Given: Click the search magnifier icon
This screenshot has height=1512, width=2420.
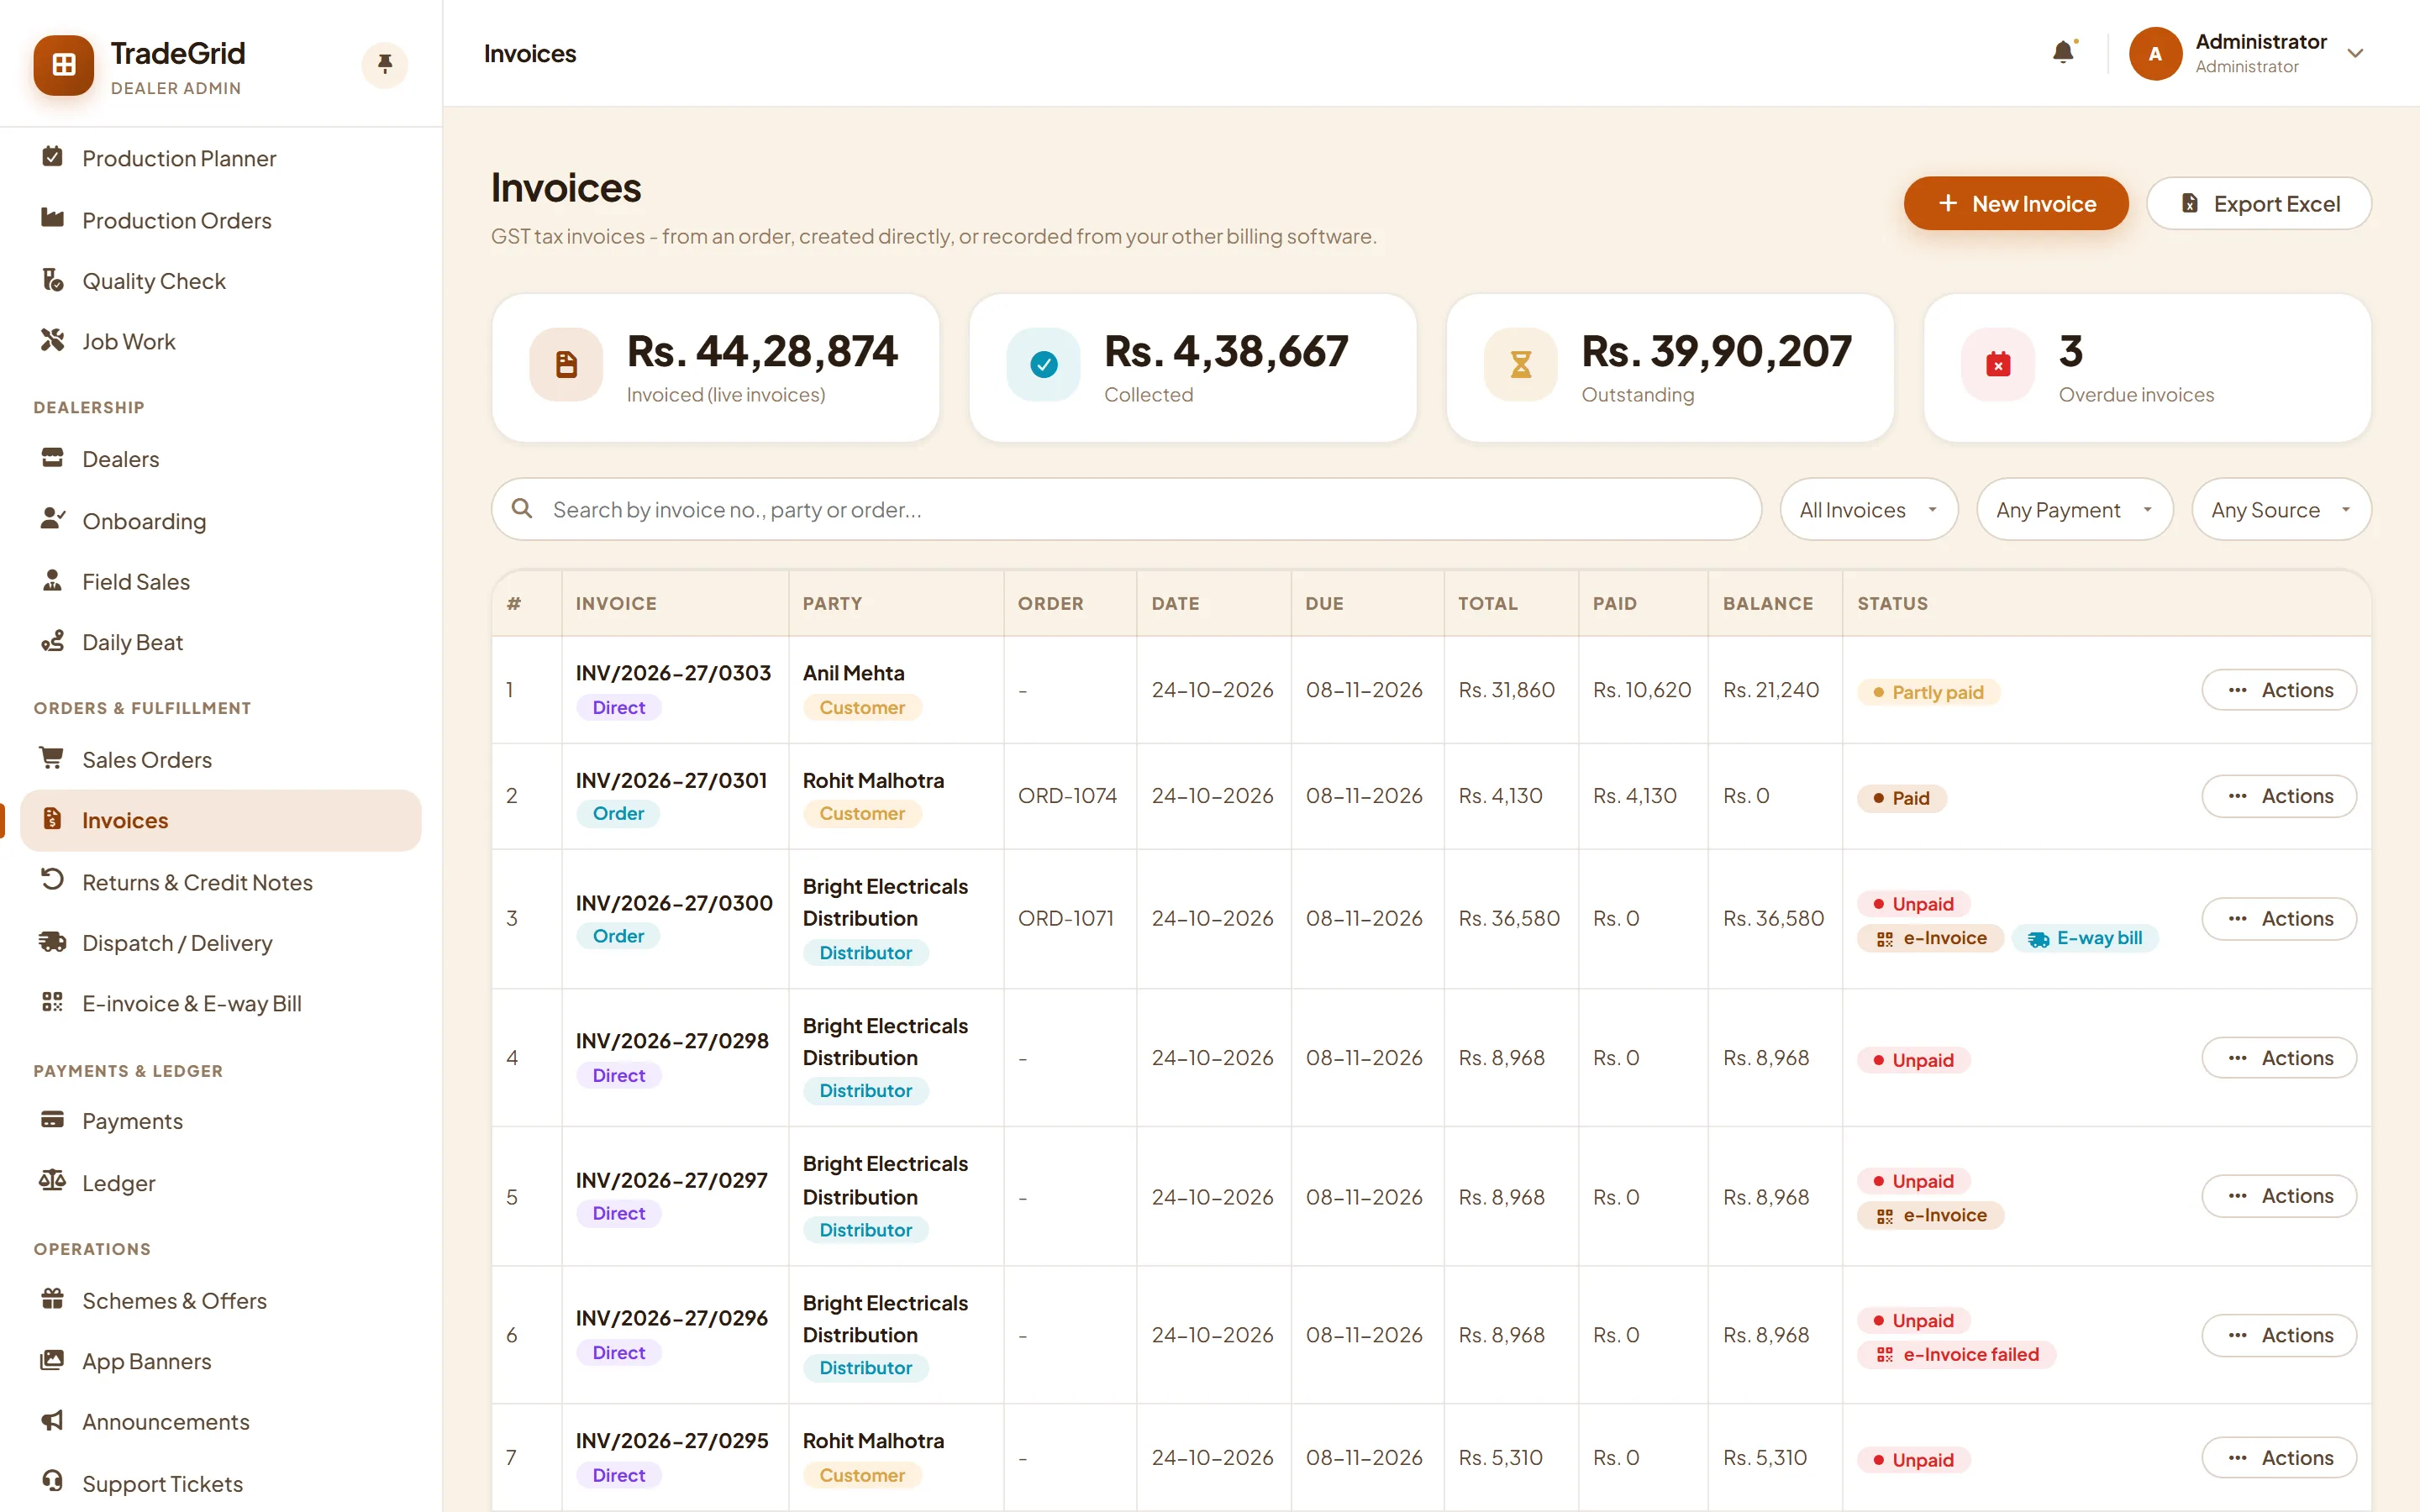Looking at the screenshot, I should click(x=522, y=509).
